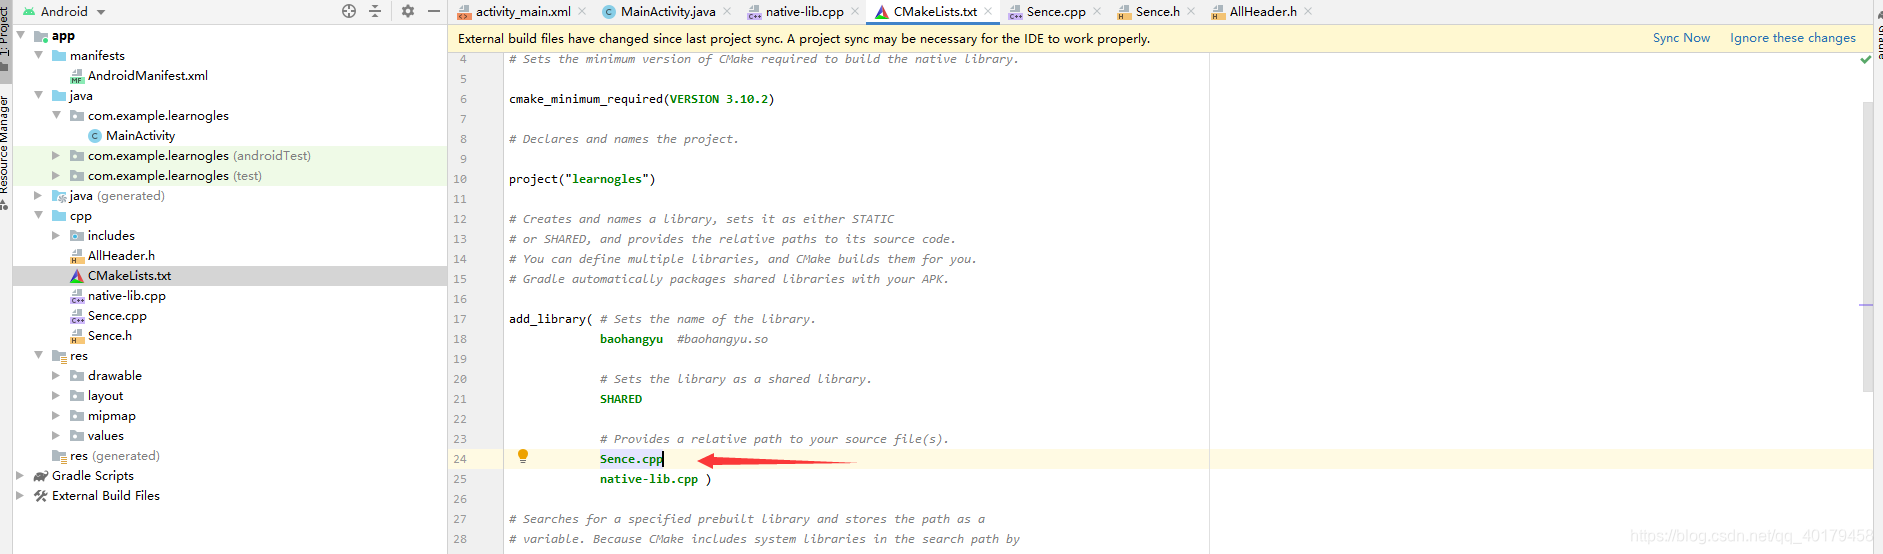Close the AllHeader.h tab
Screen dimensions: 1883x554
1308,12
